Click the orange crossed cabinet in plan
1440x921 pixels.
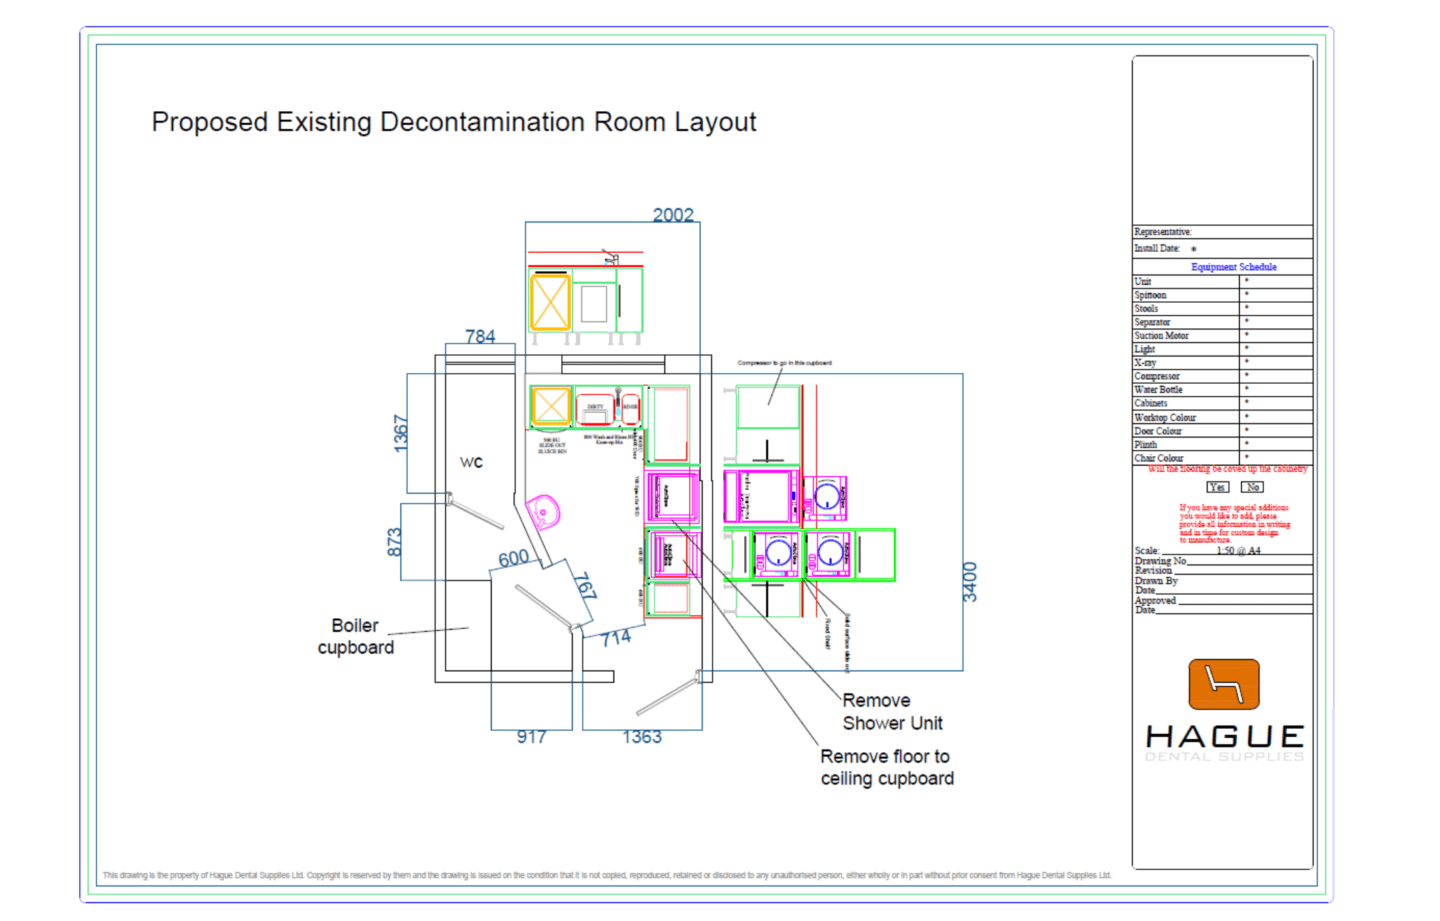click(550, 406)
